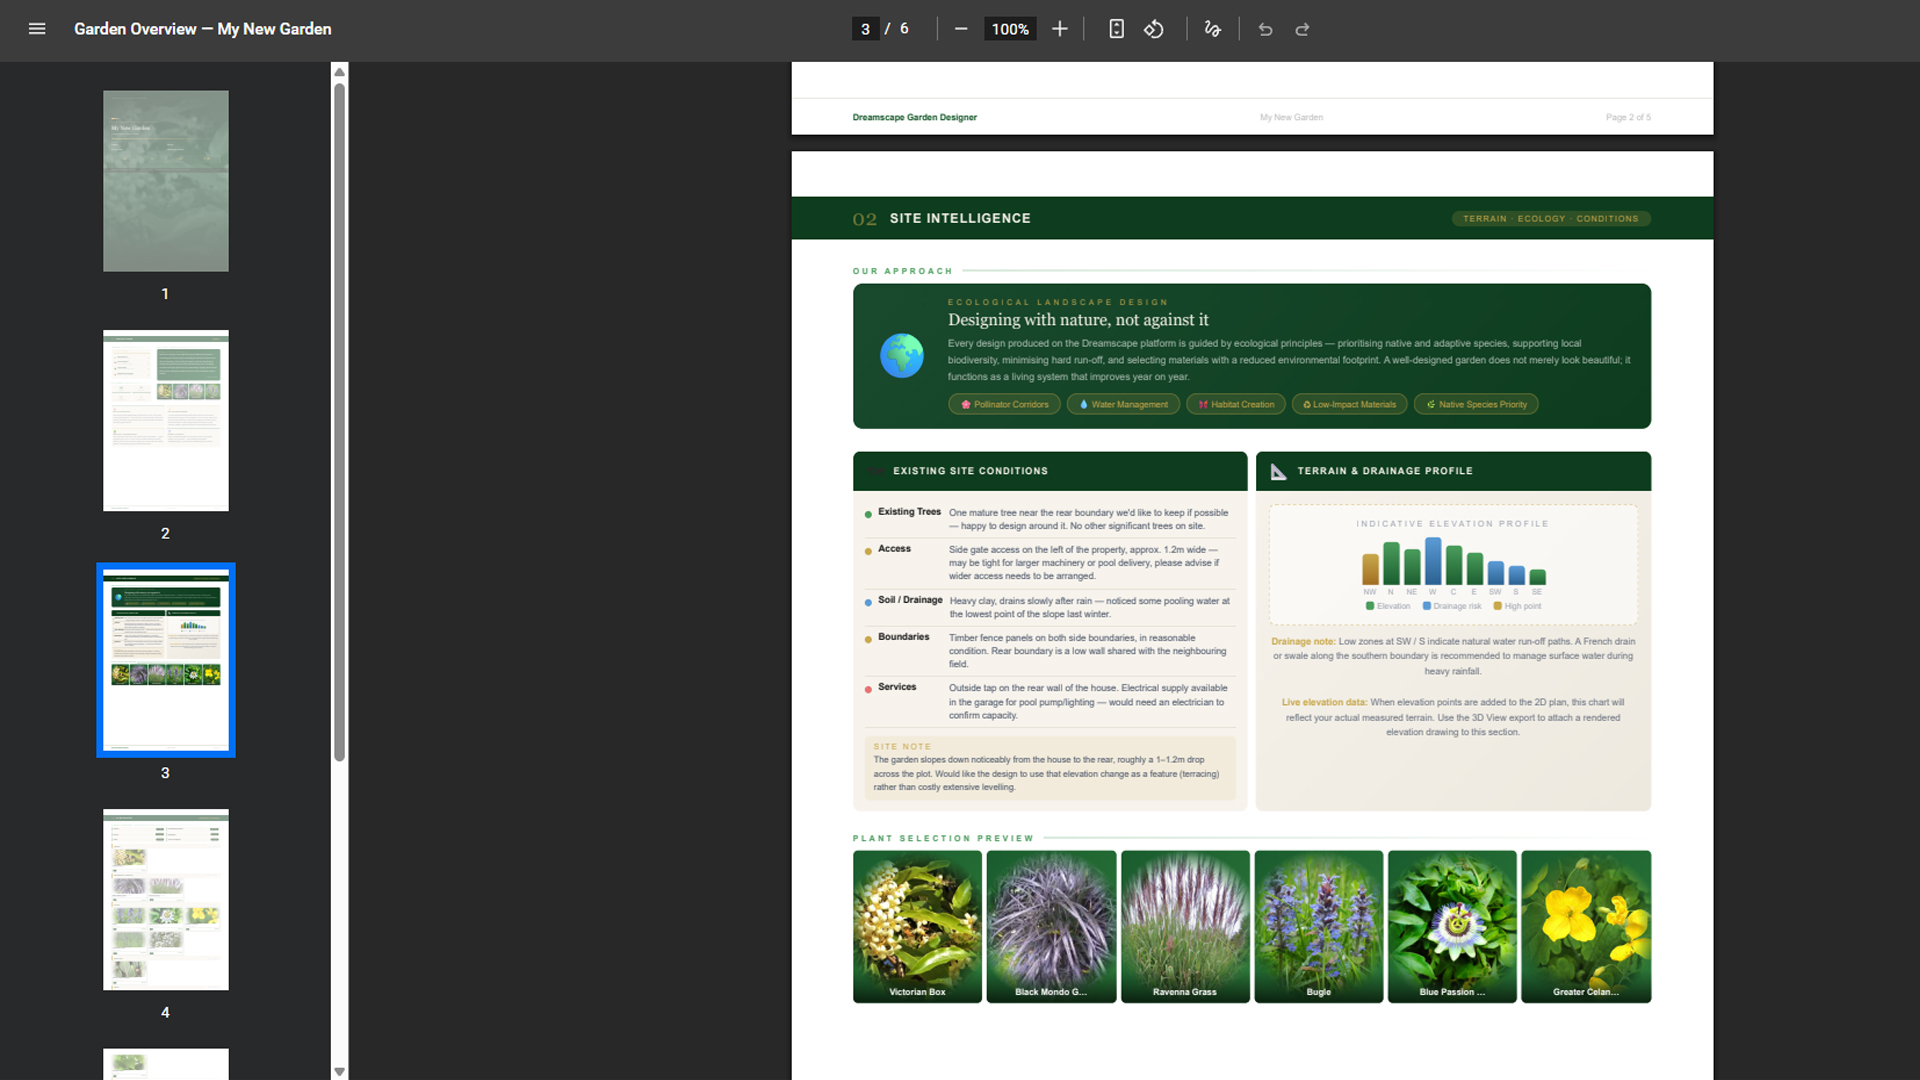
Task: Click the Bugle plant image
Action: coord(1319,926)
